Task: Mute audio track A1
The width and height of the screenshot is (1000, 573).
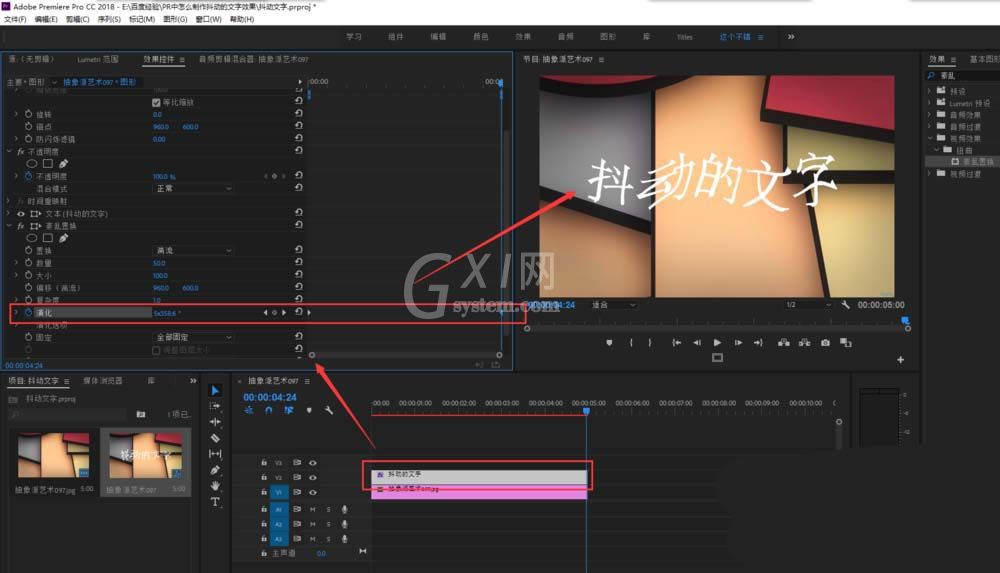Action: [x=312, y=509]
